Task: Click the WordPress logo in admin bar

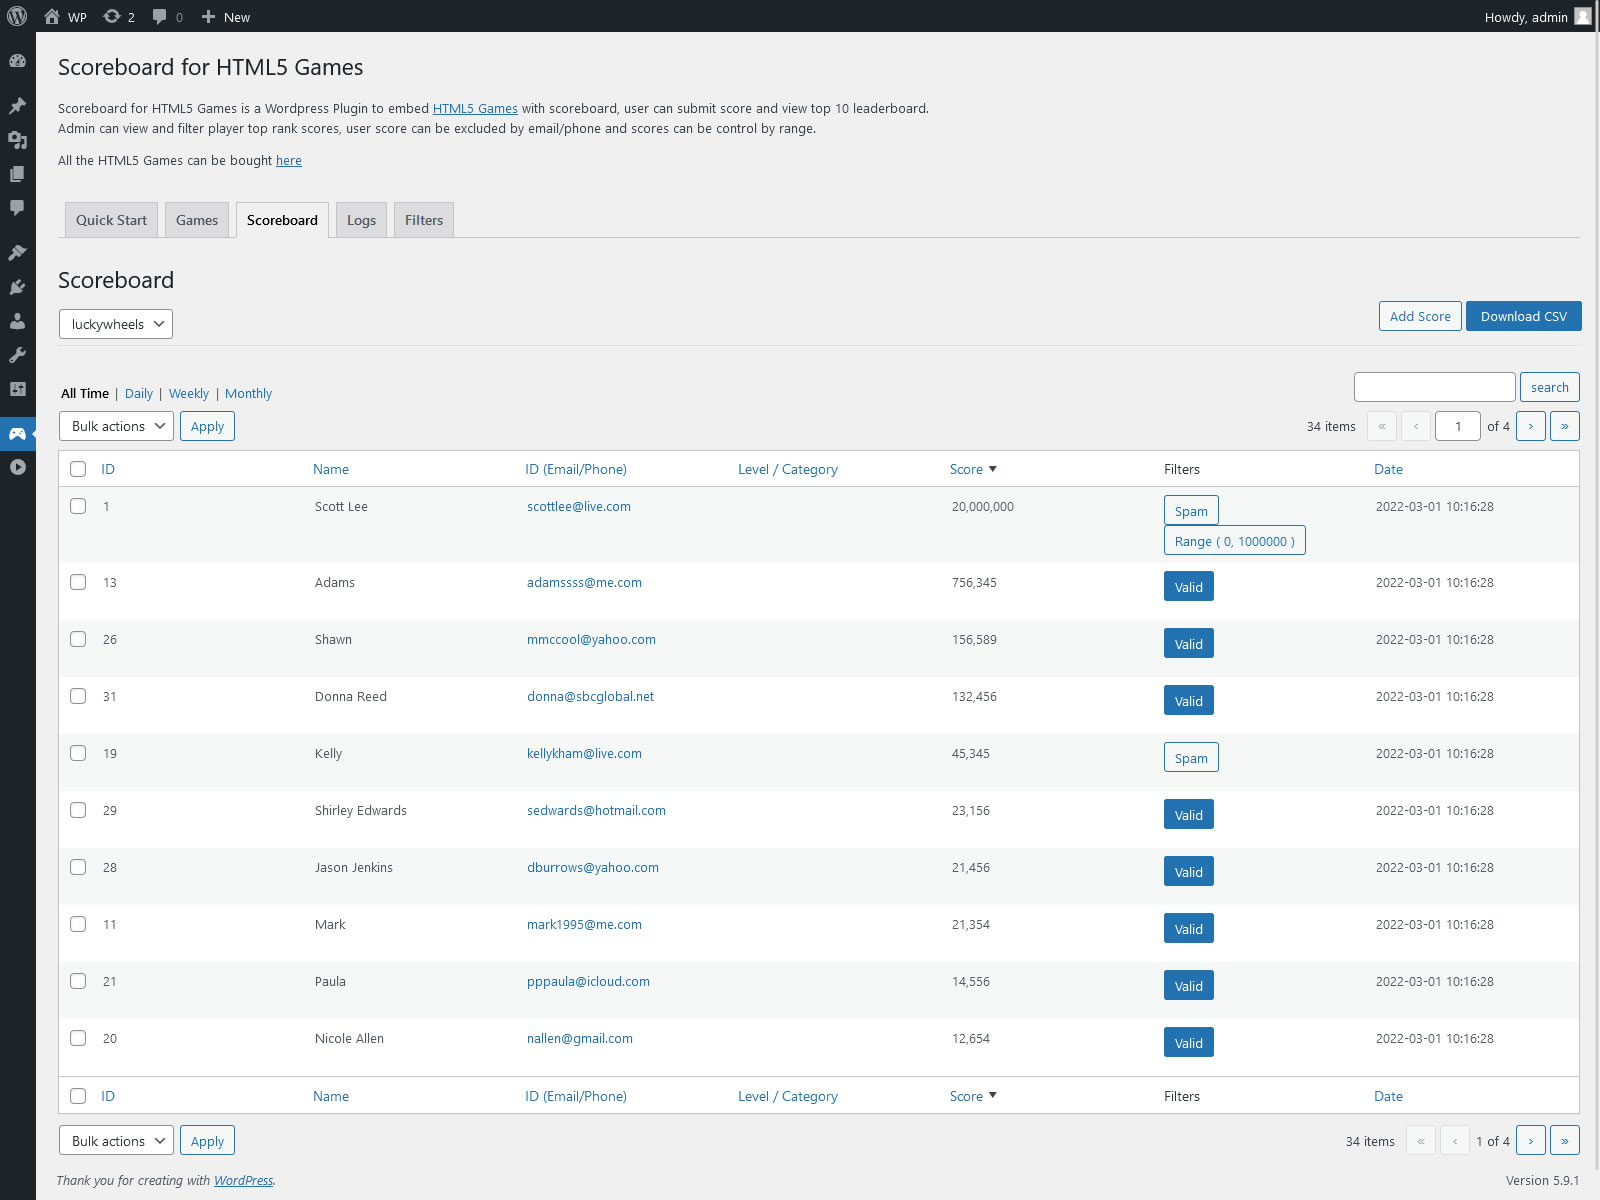Action: point(17,16)
